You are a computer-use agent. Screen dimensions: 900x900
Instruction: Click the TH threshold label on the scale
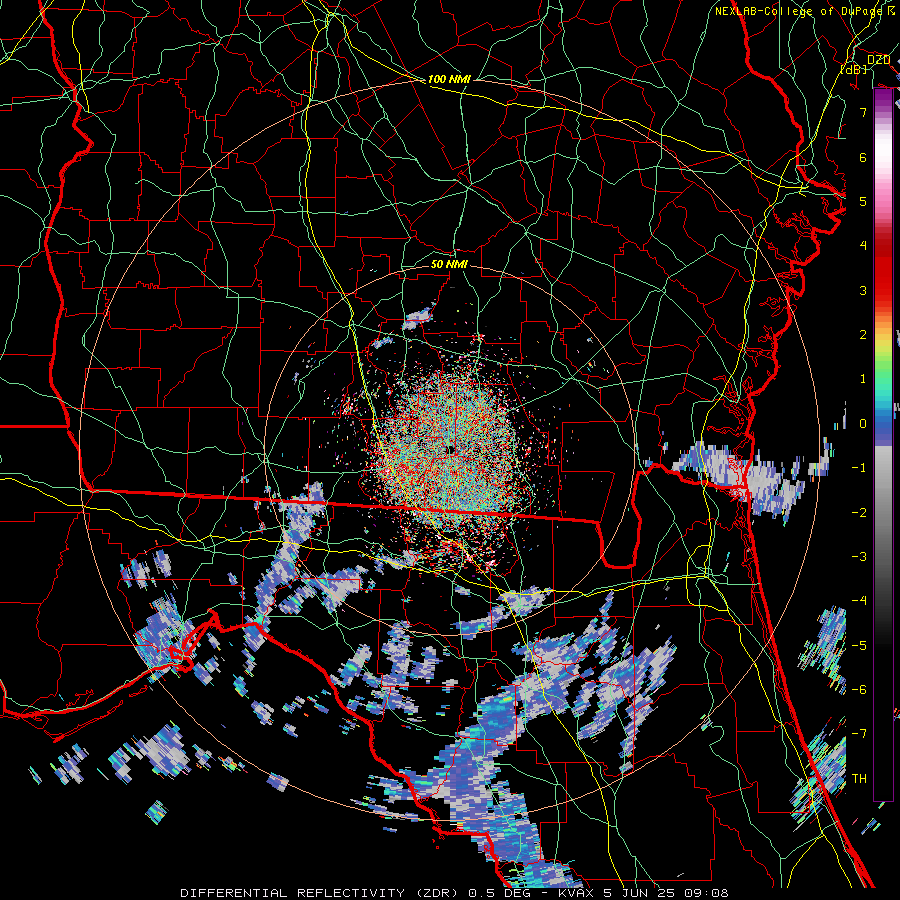pyautogui.click(x=859, y=779)
